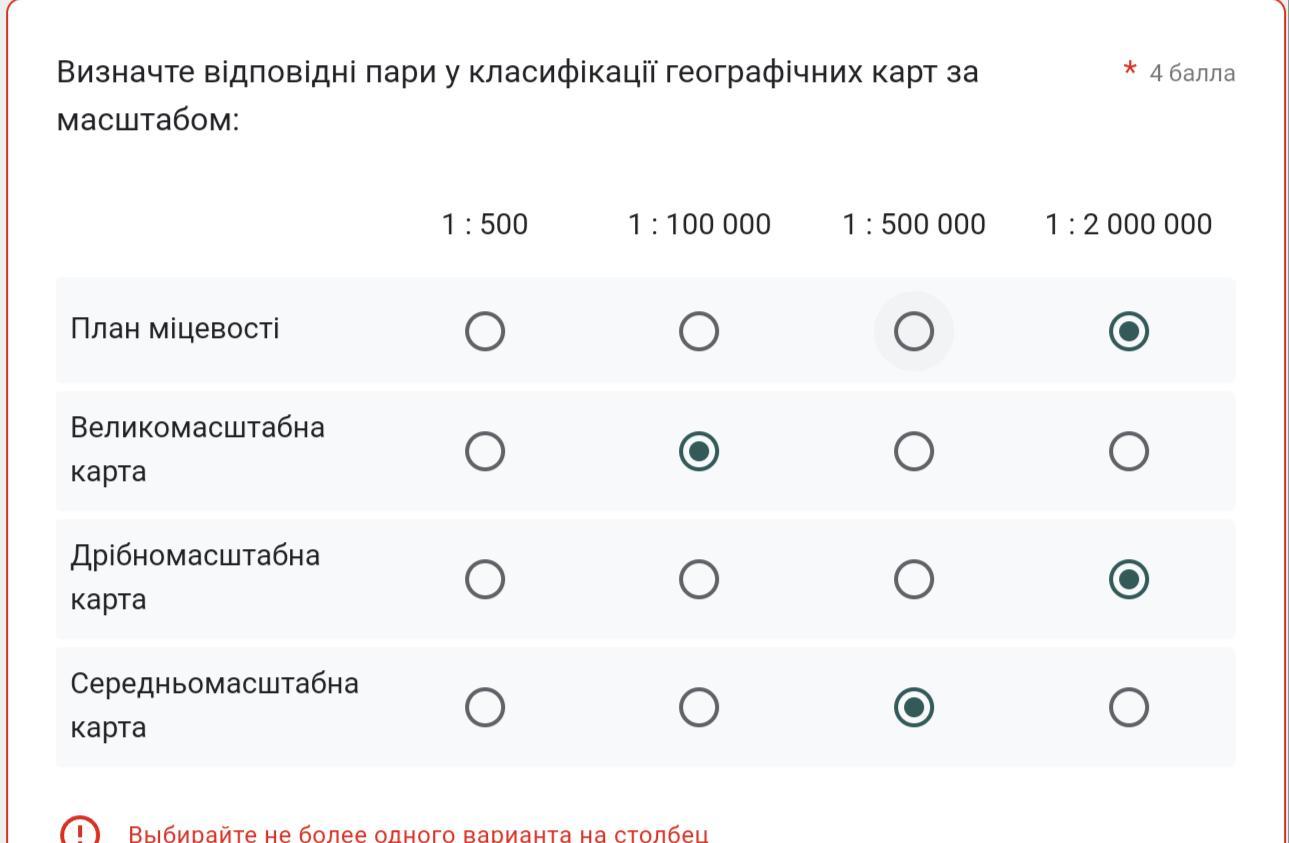Select 1 : 500 000 for План міцевості
The width and height of the screenshot is (1289, 843).
(913, 331)
